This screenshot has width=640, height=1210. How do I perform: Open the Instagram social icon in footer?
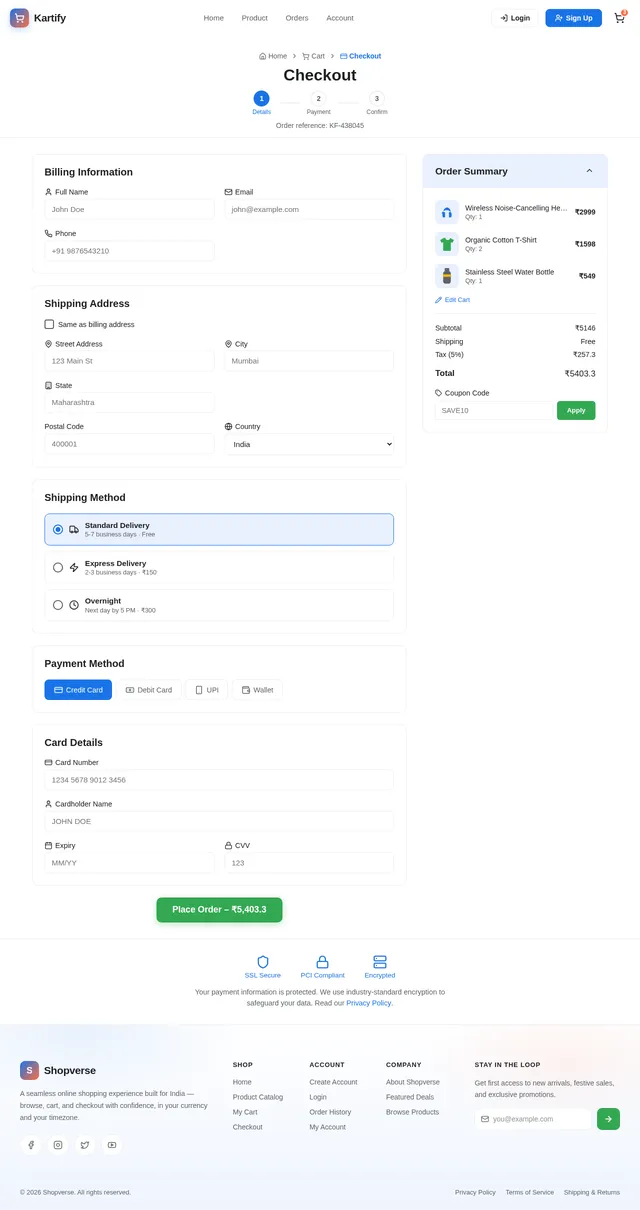click(x=58, y=1145)
